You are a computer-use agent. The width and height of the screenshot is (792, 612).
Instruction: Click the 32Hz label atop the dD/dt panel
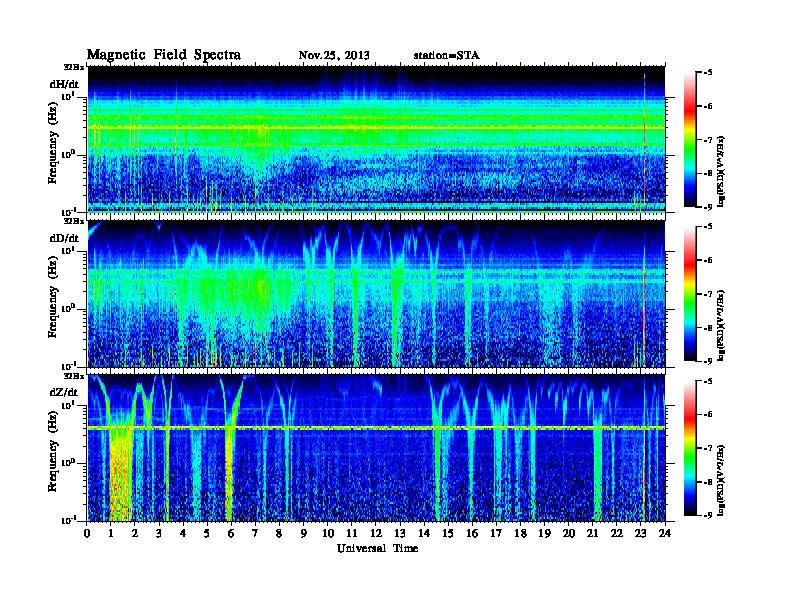[x=74, y=221]
